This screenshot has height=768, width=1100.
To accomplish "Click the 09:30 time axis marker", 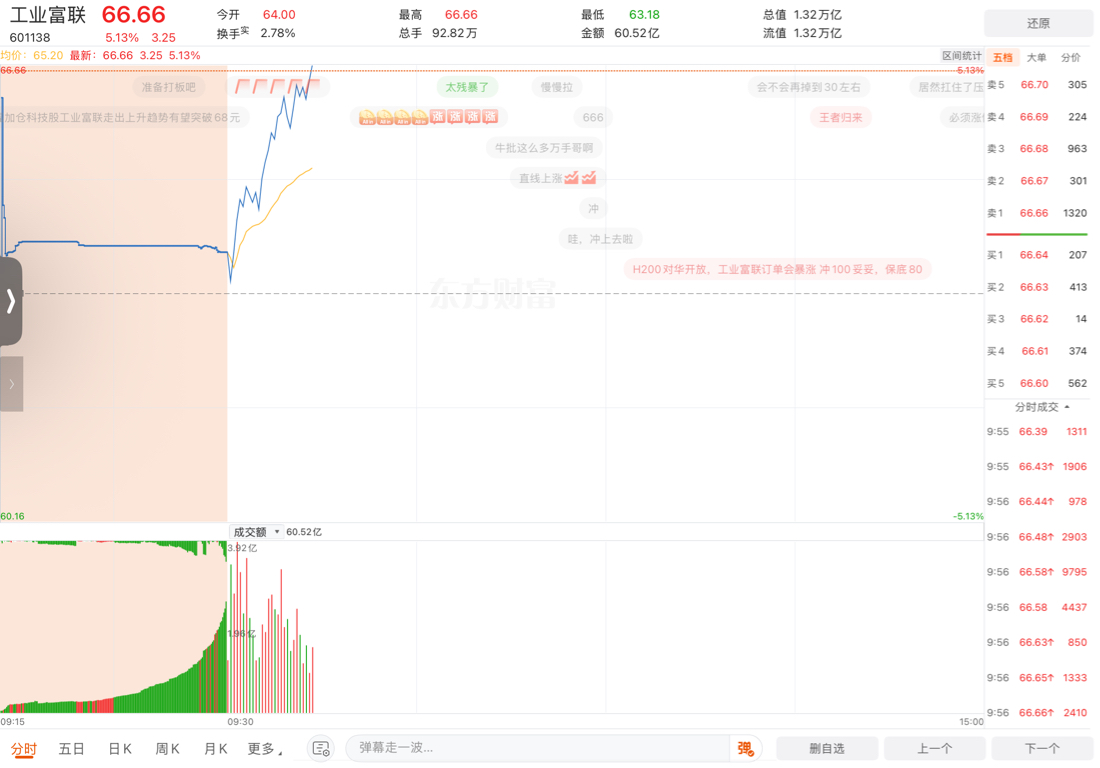I will (240, 722).
